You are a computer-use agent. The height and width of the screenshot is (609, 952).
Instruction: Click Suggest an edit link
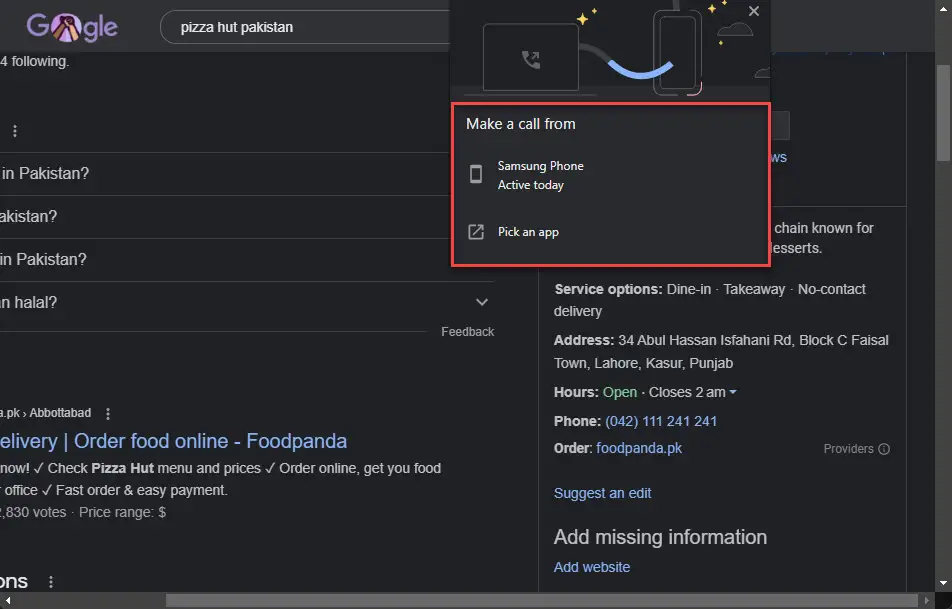(x=602, y=493)
